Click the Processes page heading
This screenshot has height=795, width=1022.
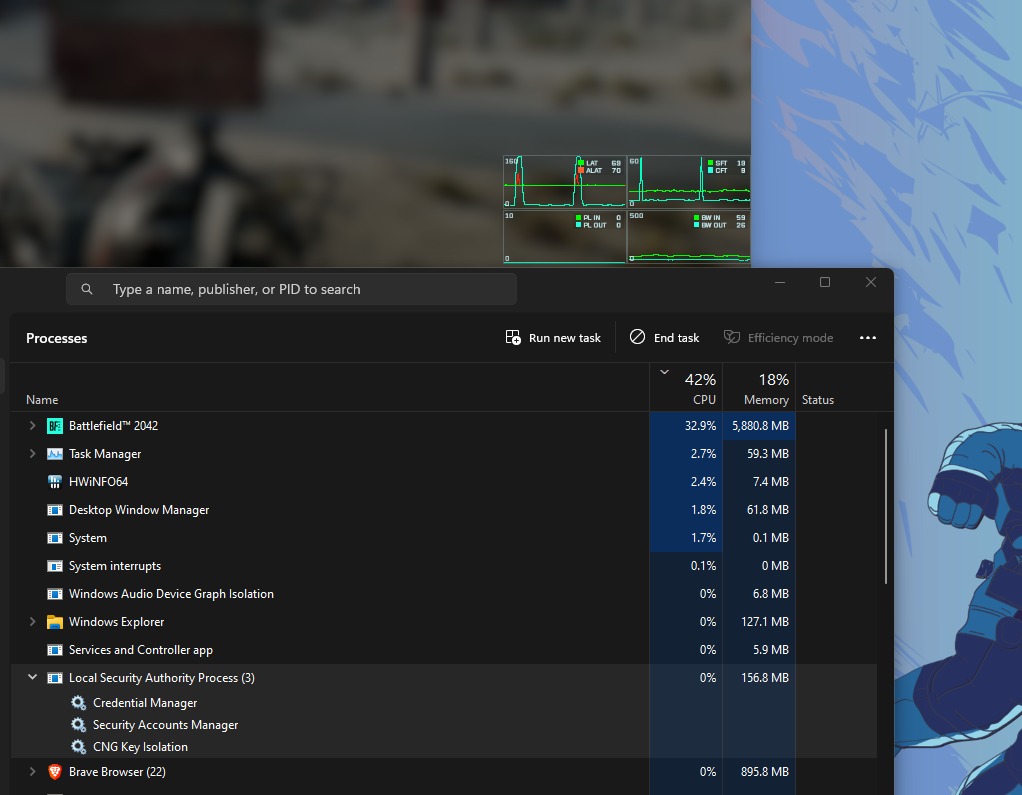coord(57,338)
